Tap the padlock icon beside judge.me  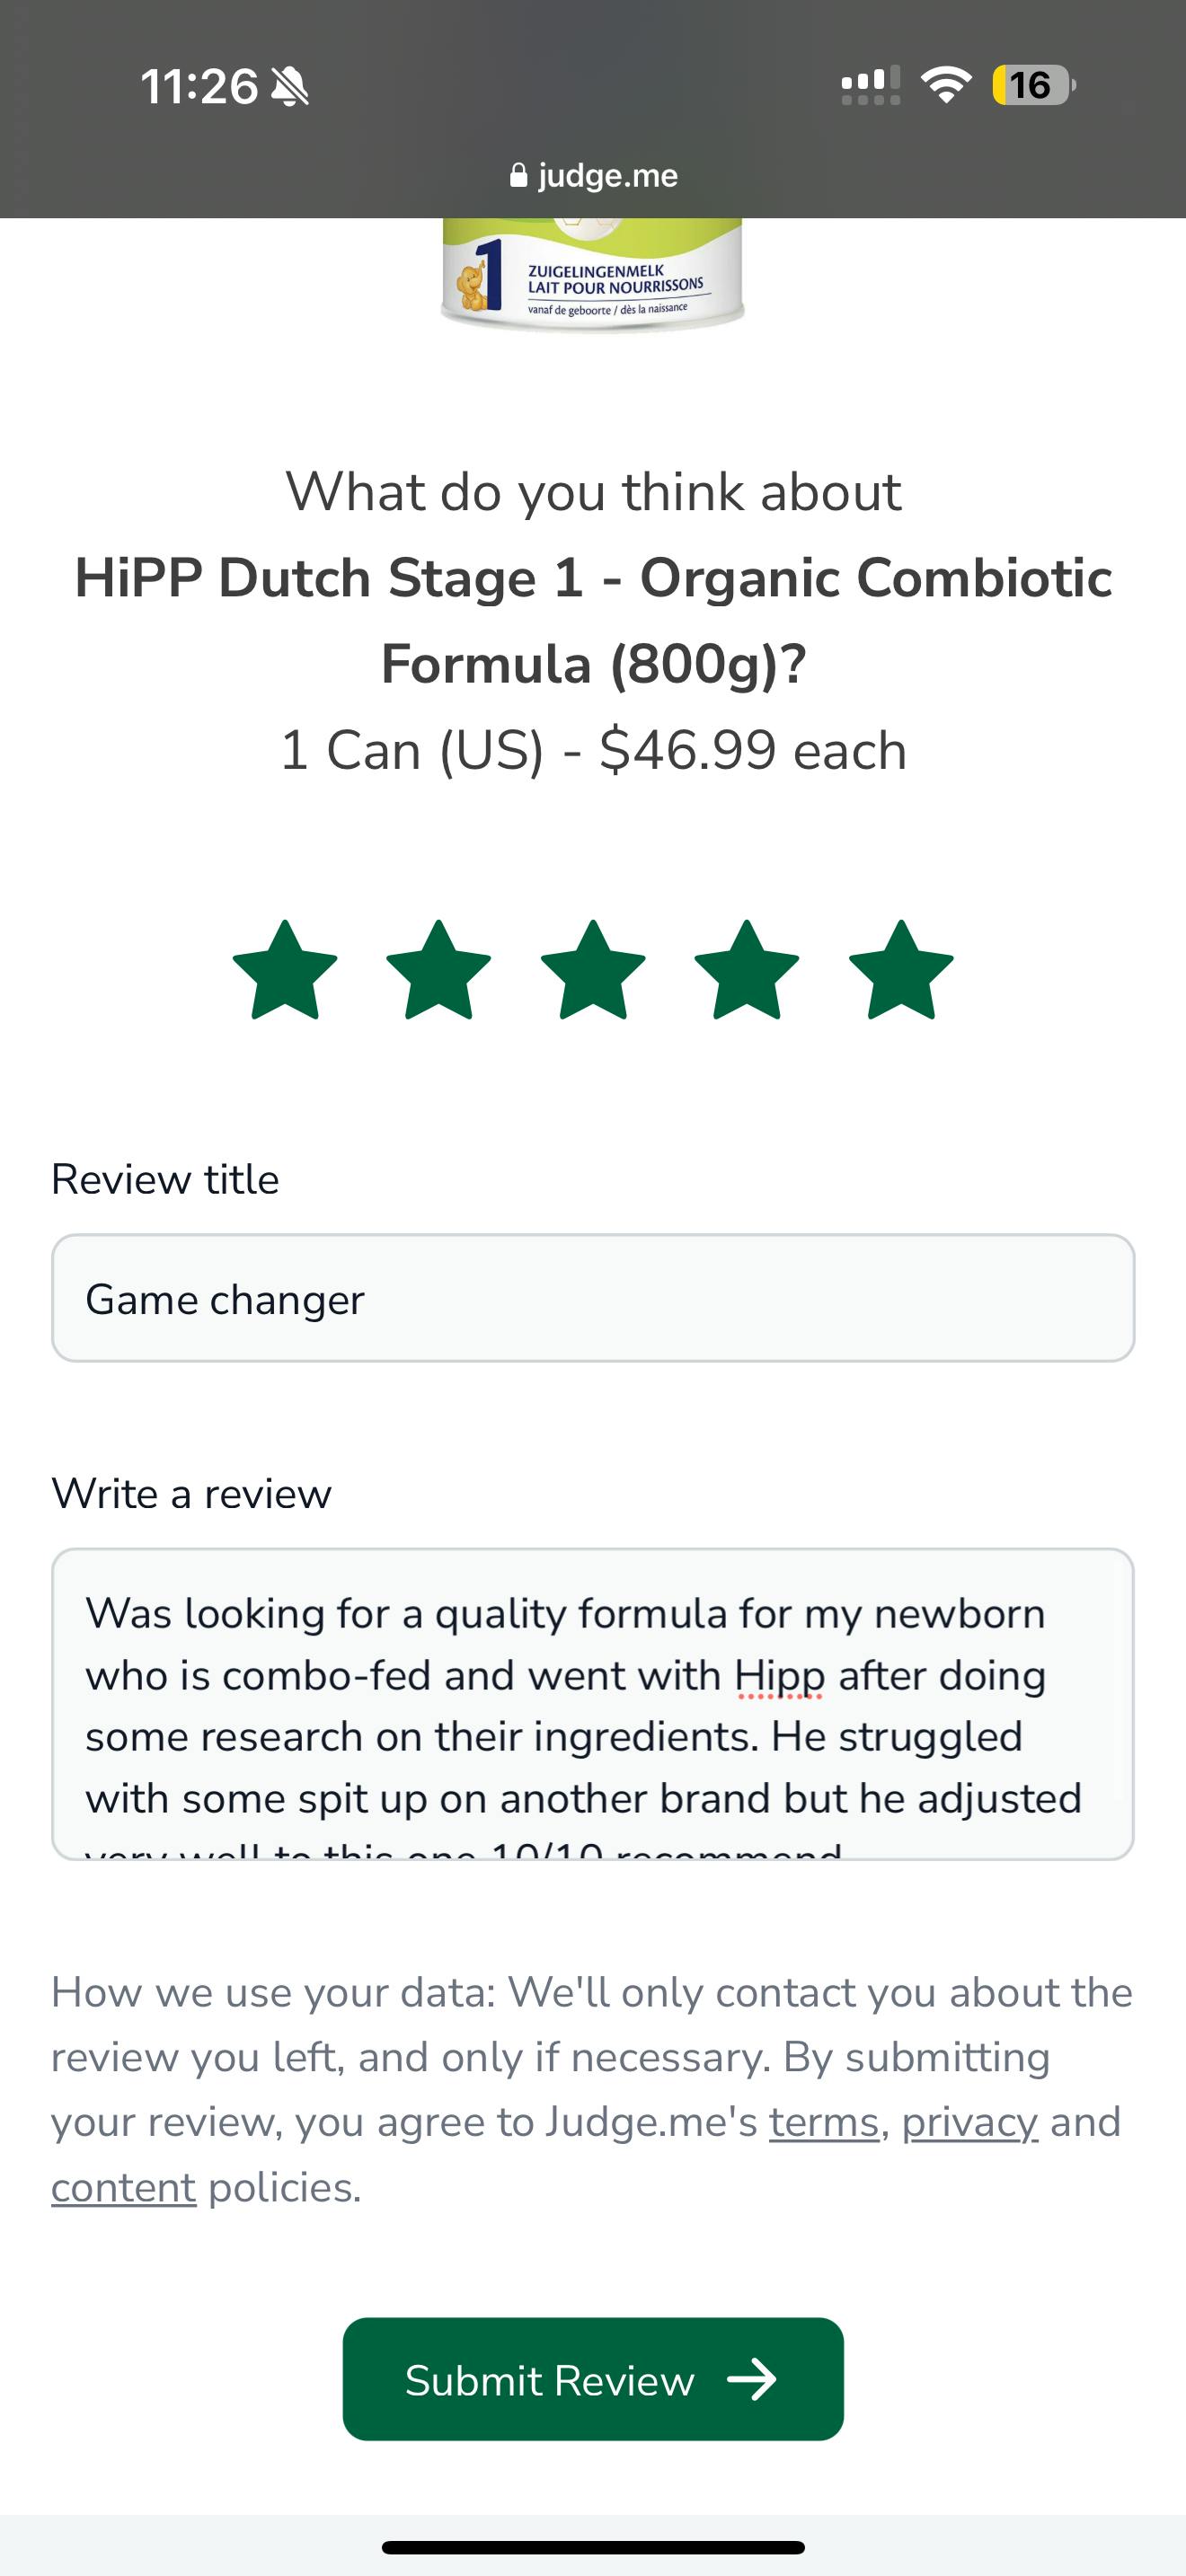518,176
